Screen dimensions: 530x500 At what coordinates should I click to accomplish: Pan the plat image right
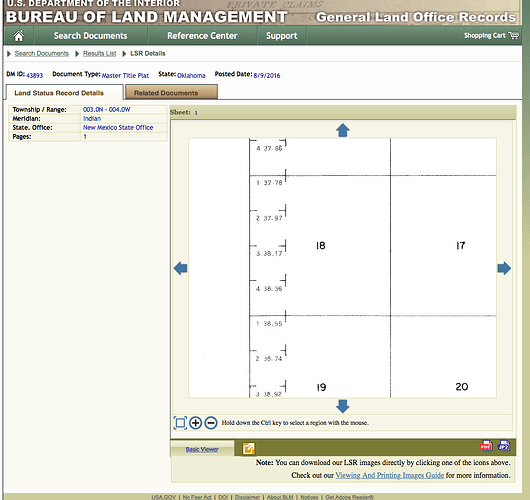(504, 268)
